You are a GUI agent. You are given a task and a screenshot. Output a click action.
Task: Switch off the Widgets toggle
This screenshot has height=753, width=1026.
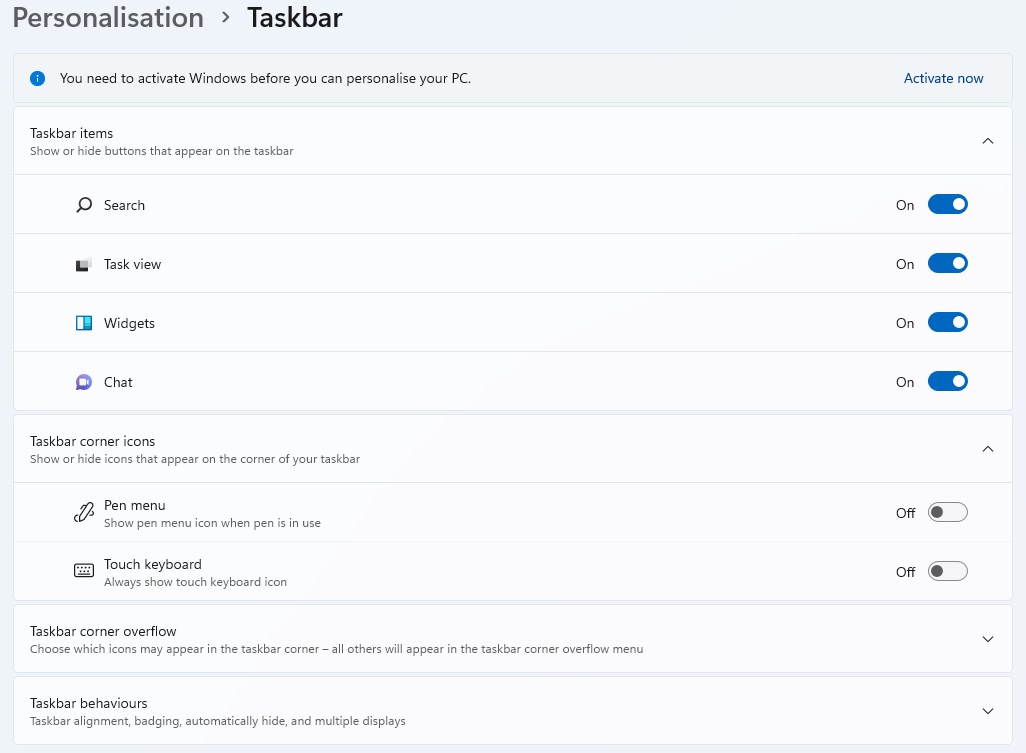coord(947,323)
